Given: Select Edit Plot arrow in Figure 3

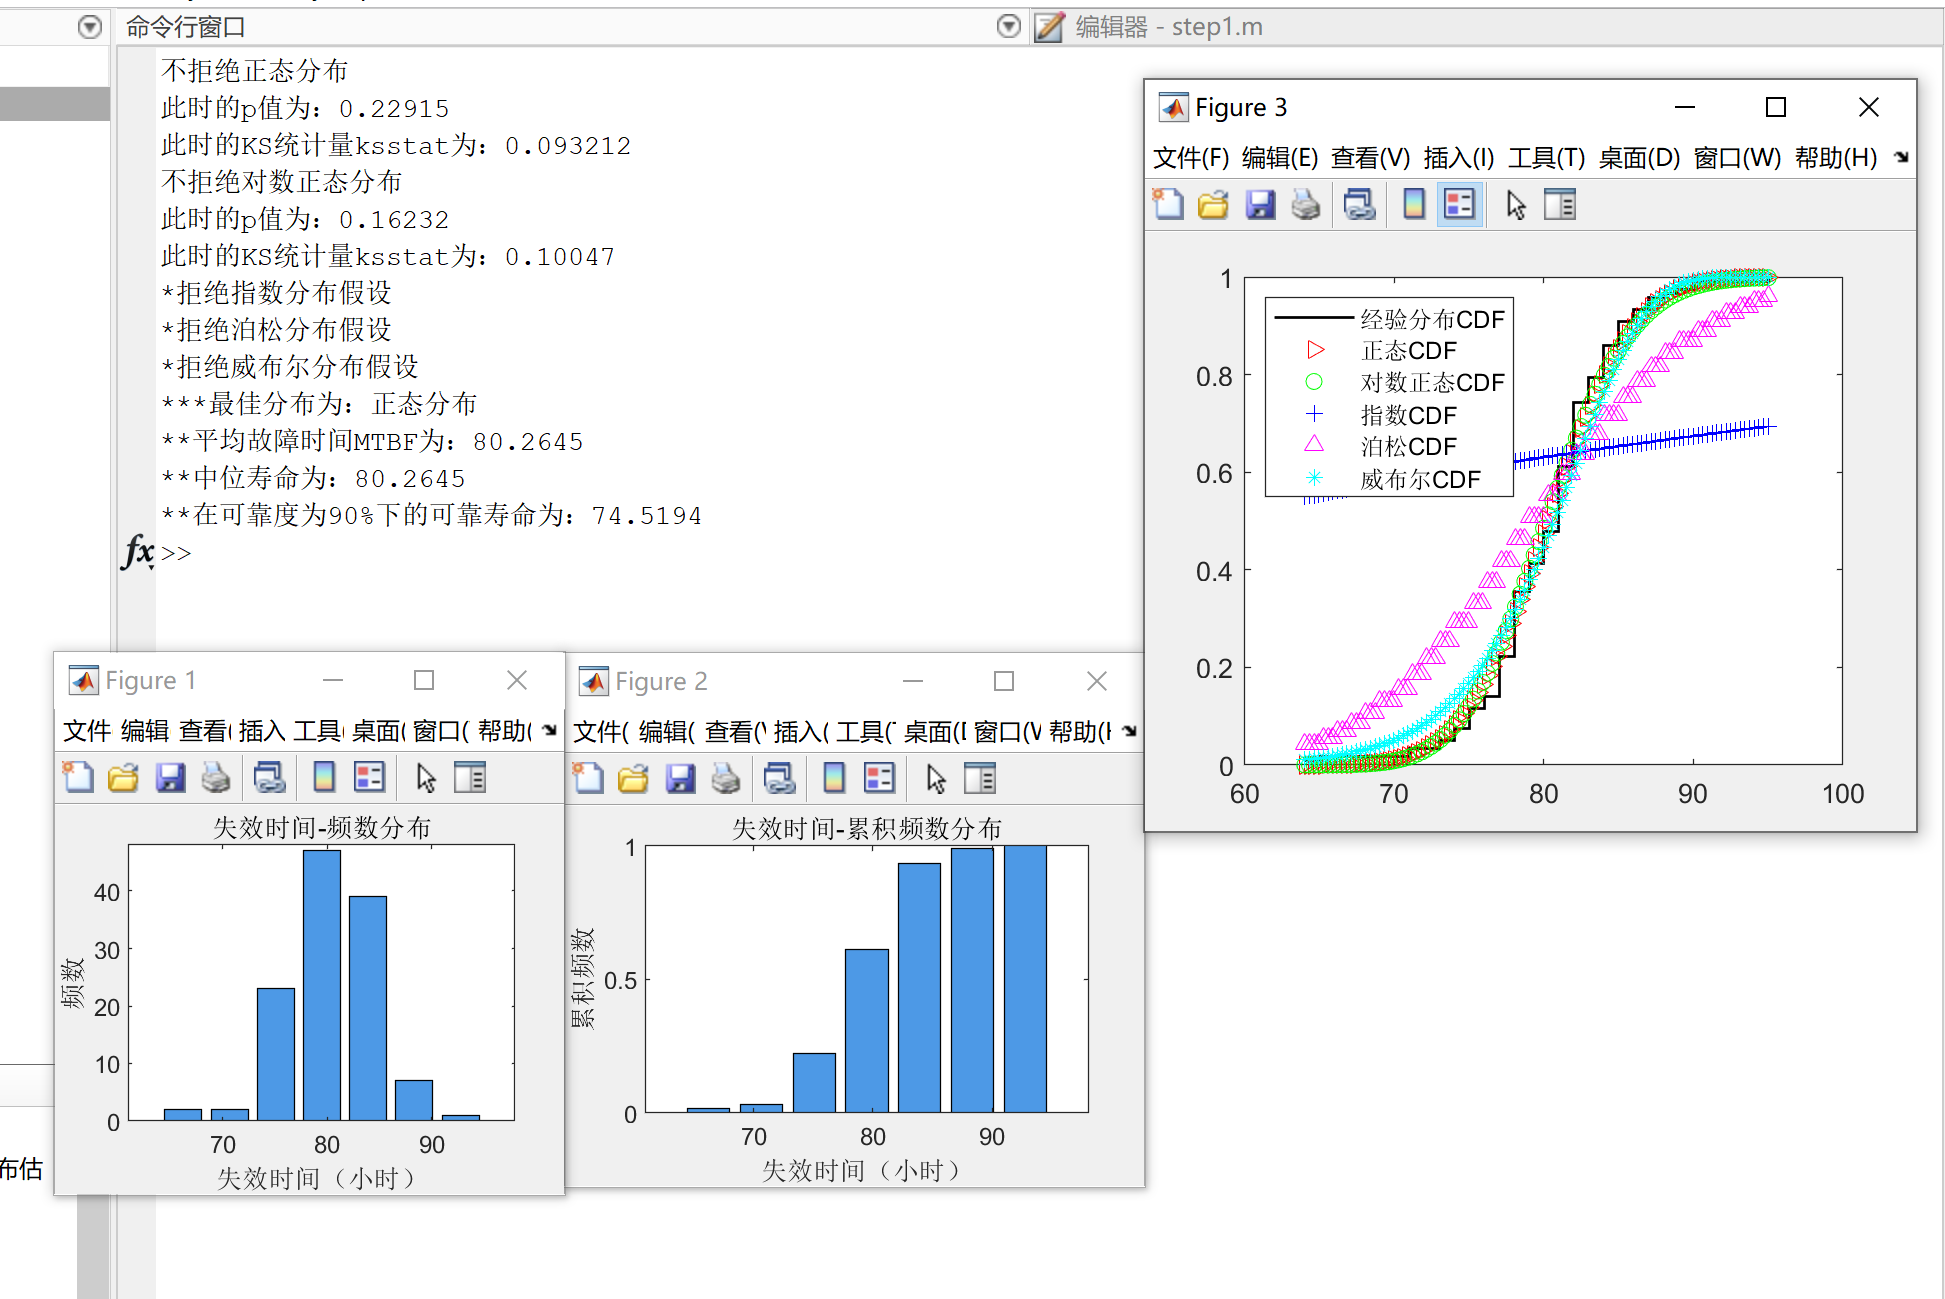Looking at the screenshot, I should coord(1516,205).
